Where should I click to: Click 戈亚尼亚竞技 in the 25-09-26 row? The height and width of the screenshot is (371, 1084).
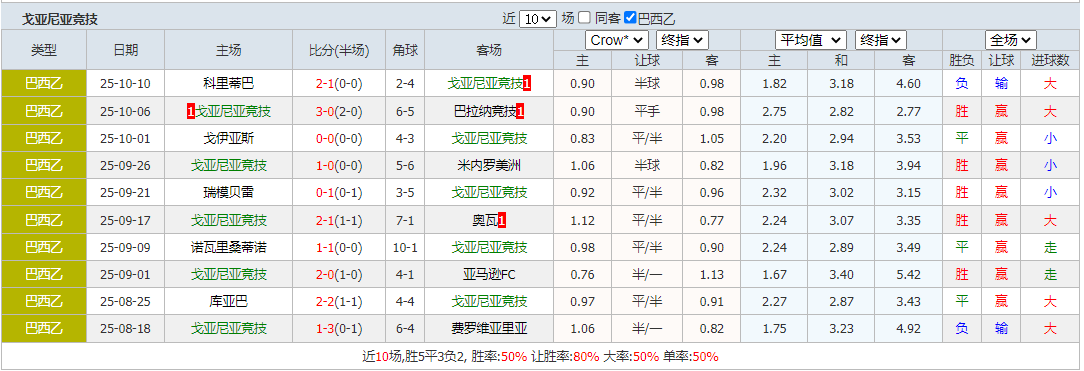[x=228, y=166]
